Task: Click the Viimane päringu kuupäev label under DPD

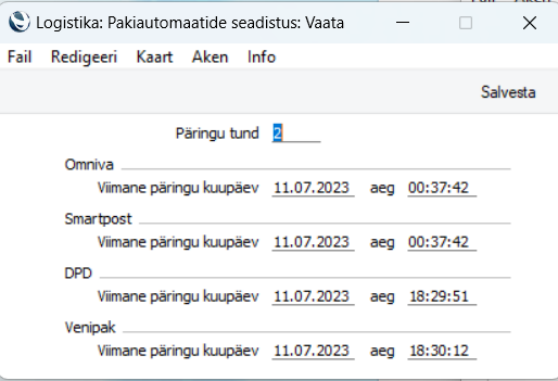Action: pos(178,297)
